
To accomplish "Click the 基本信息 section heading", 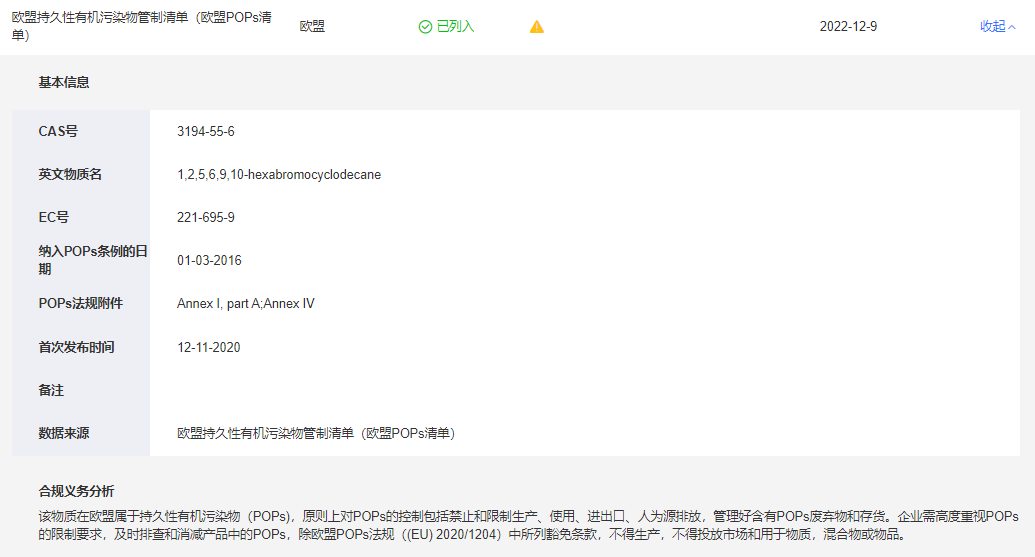I will tap(64, 83).
